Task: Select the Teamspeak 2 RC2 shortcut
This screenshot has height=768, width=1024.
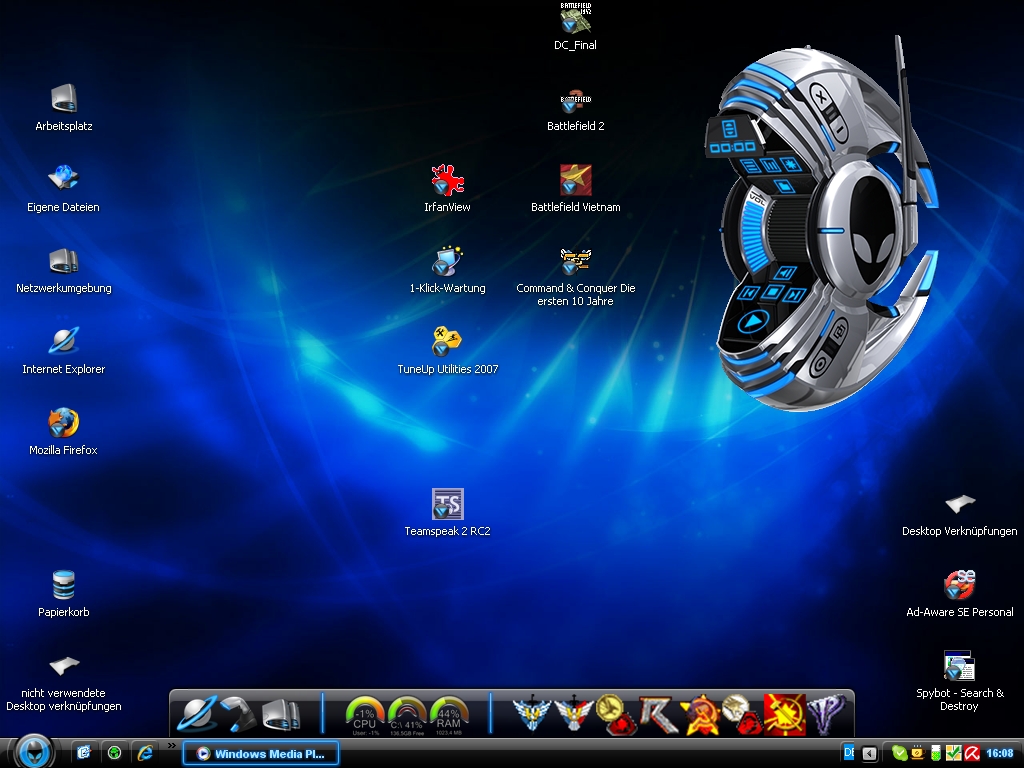Action: click(x=447, y=513)
